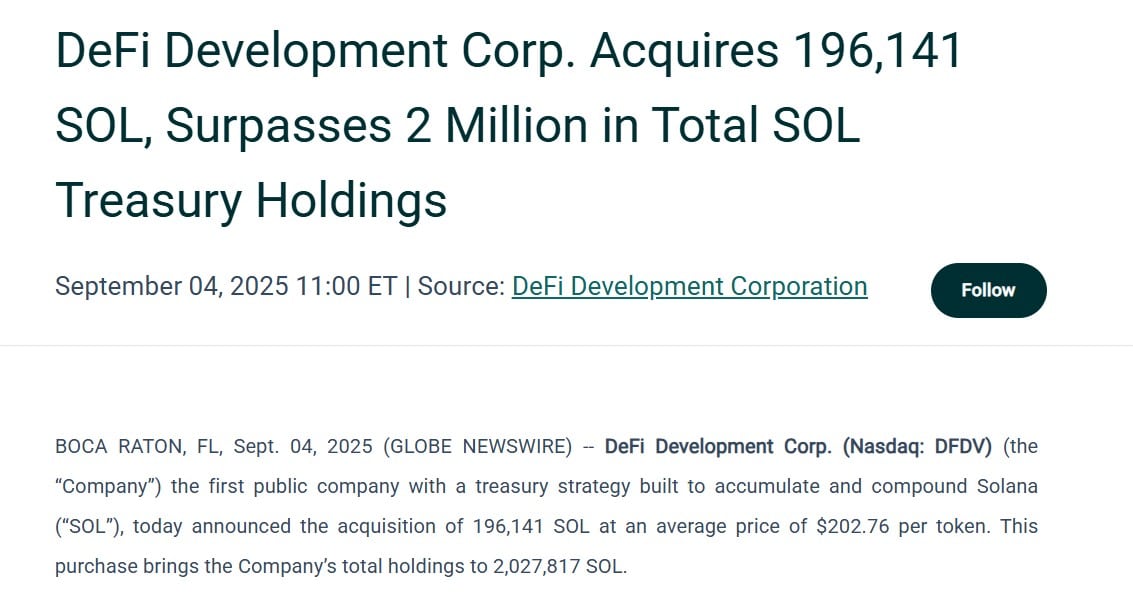
Task: Click the "(GLOBE NEWSWIRE)" text
Action: click(x=477, y=447)
